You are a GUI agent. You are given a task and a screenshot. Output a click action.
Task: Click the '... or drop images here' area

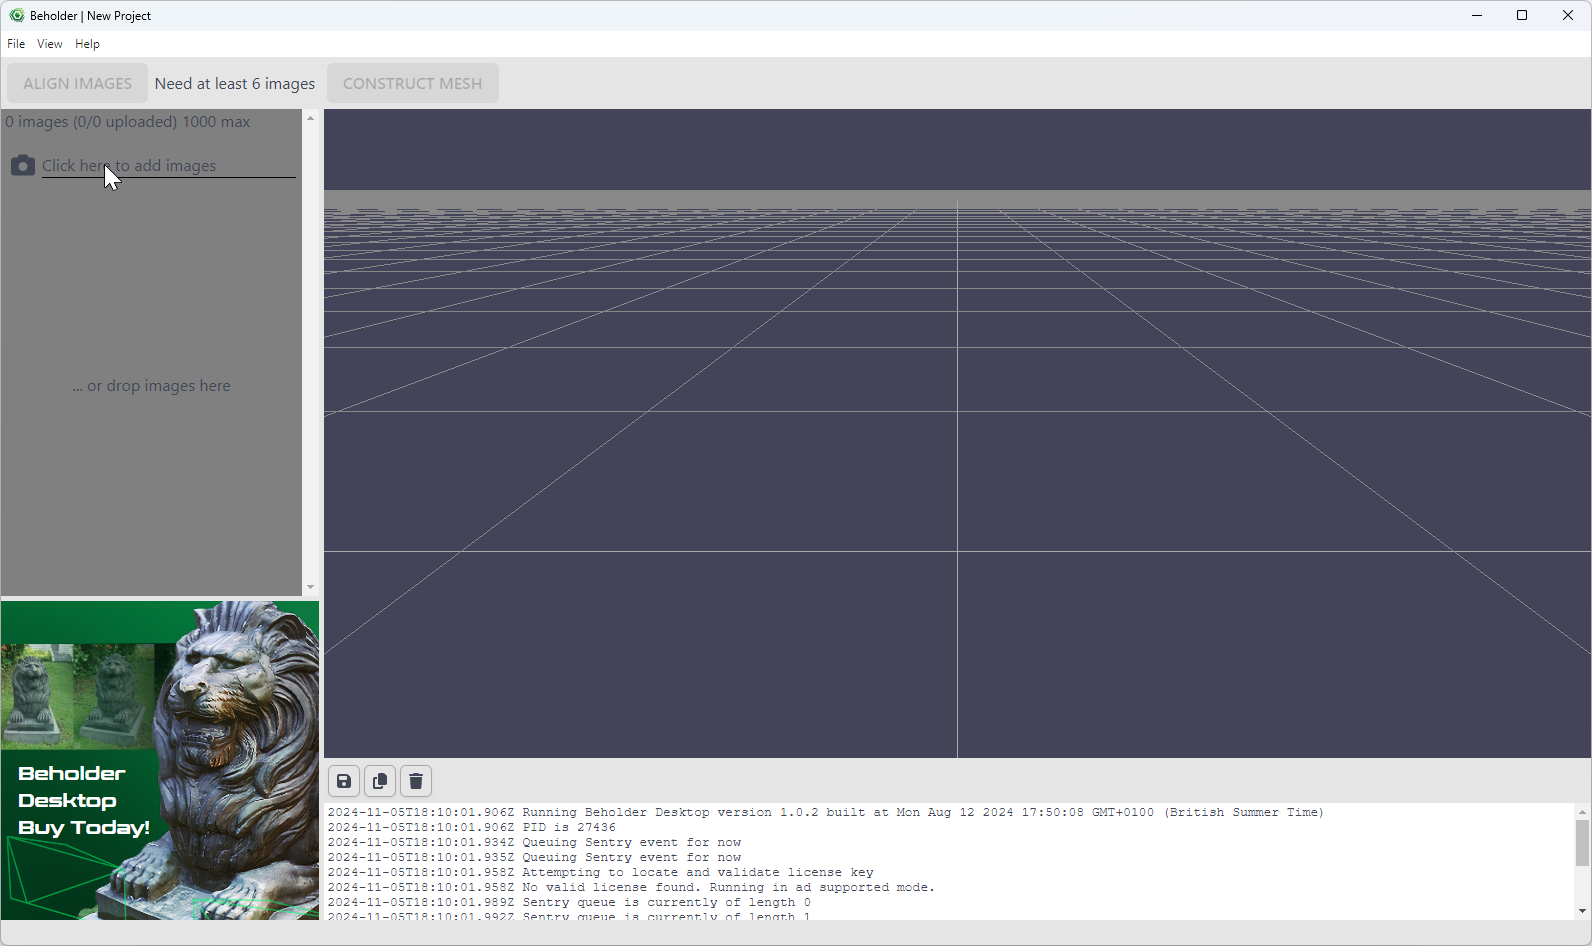pyautogui.click(x=152, y=386)
